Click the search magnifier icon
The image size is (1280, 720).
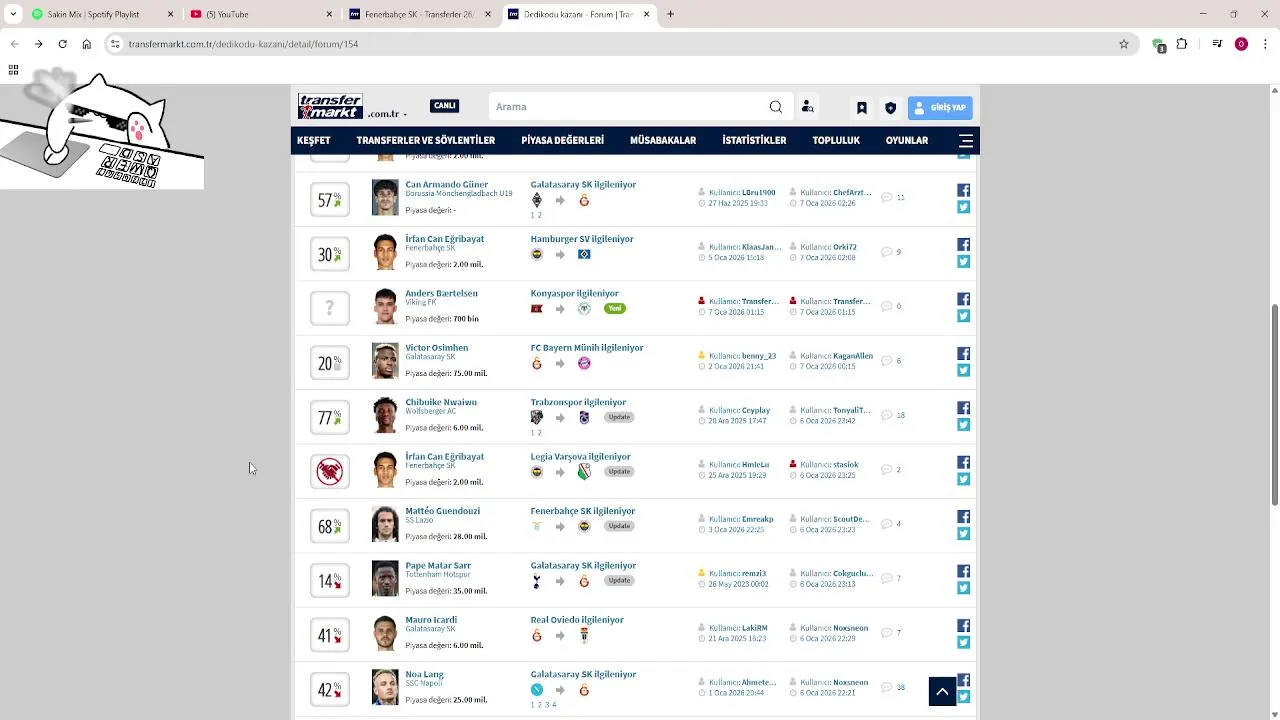(x=776, y=107)
